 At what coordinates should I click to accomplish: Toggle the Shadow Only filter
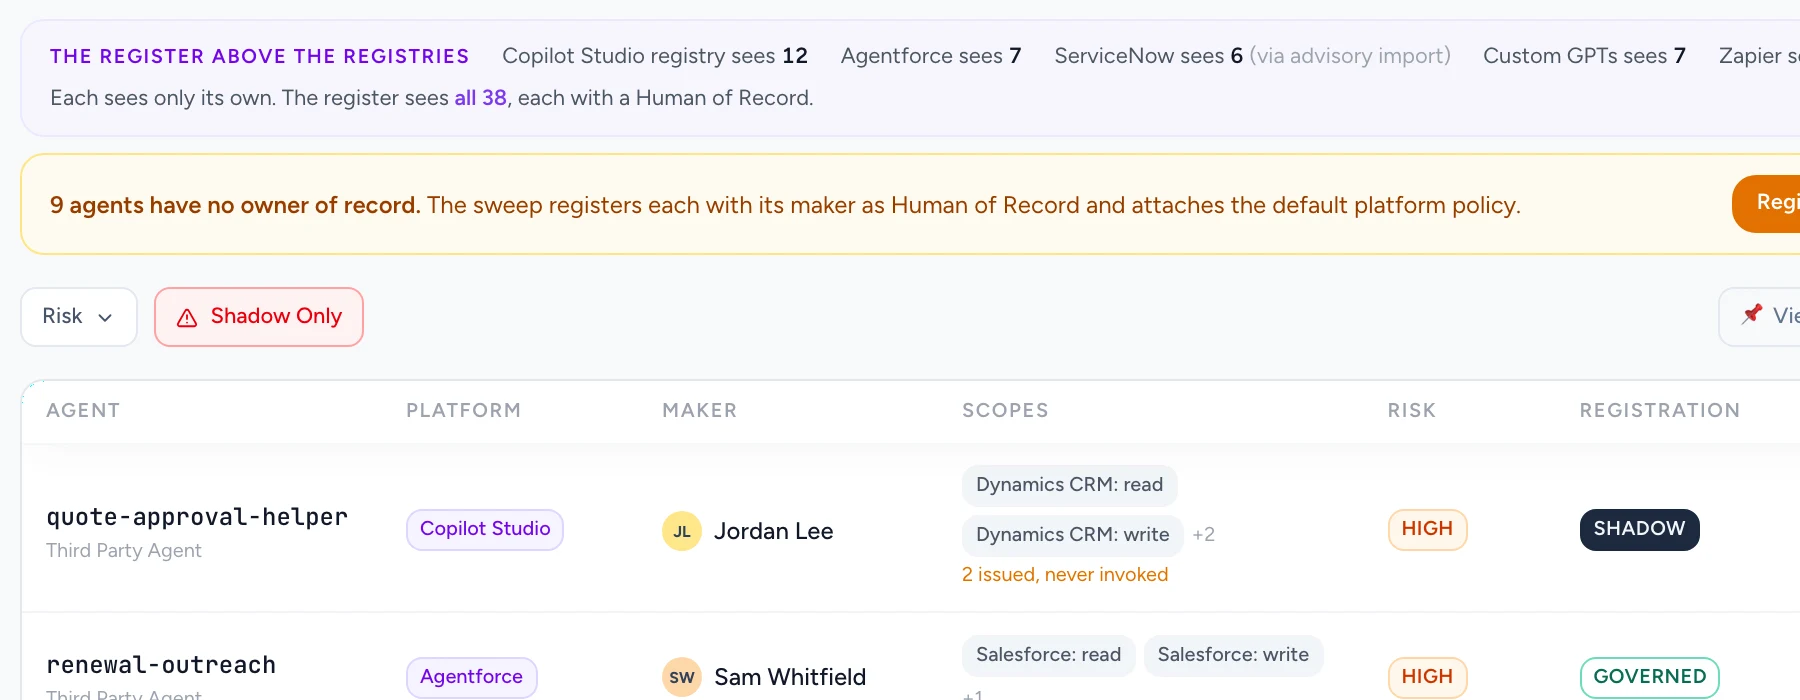coord(259,317)
